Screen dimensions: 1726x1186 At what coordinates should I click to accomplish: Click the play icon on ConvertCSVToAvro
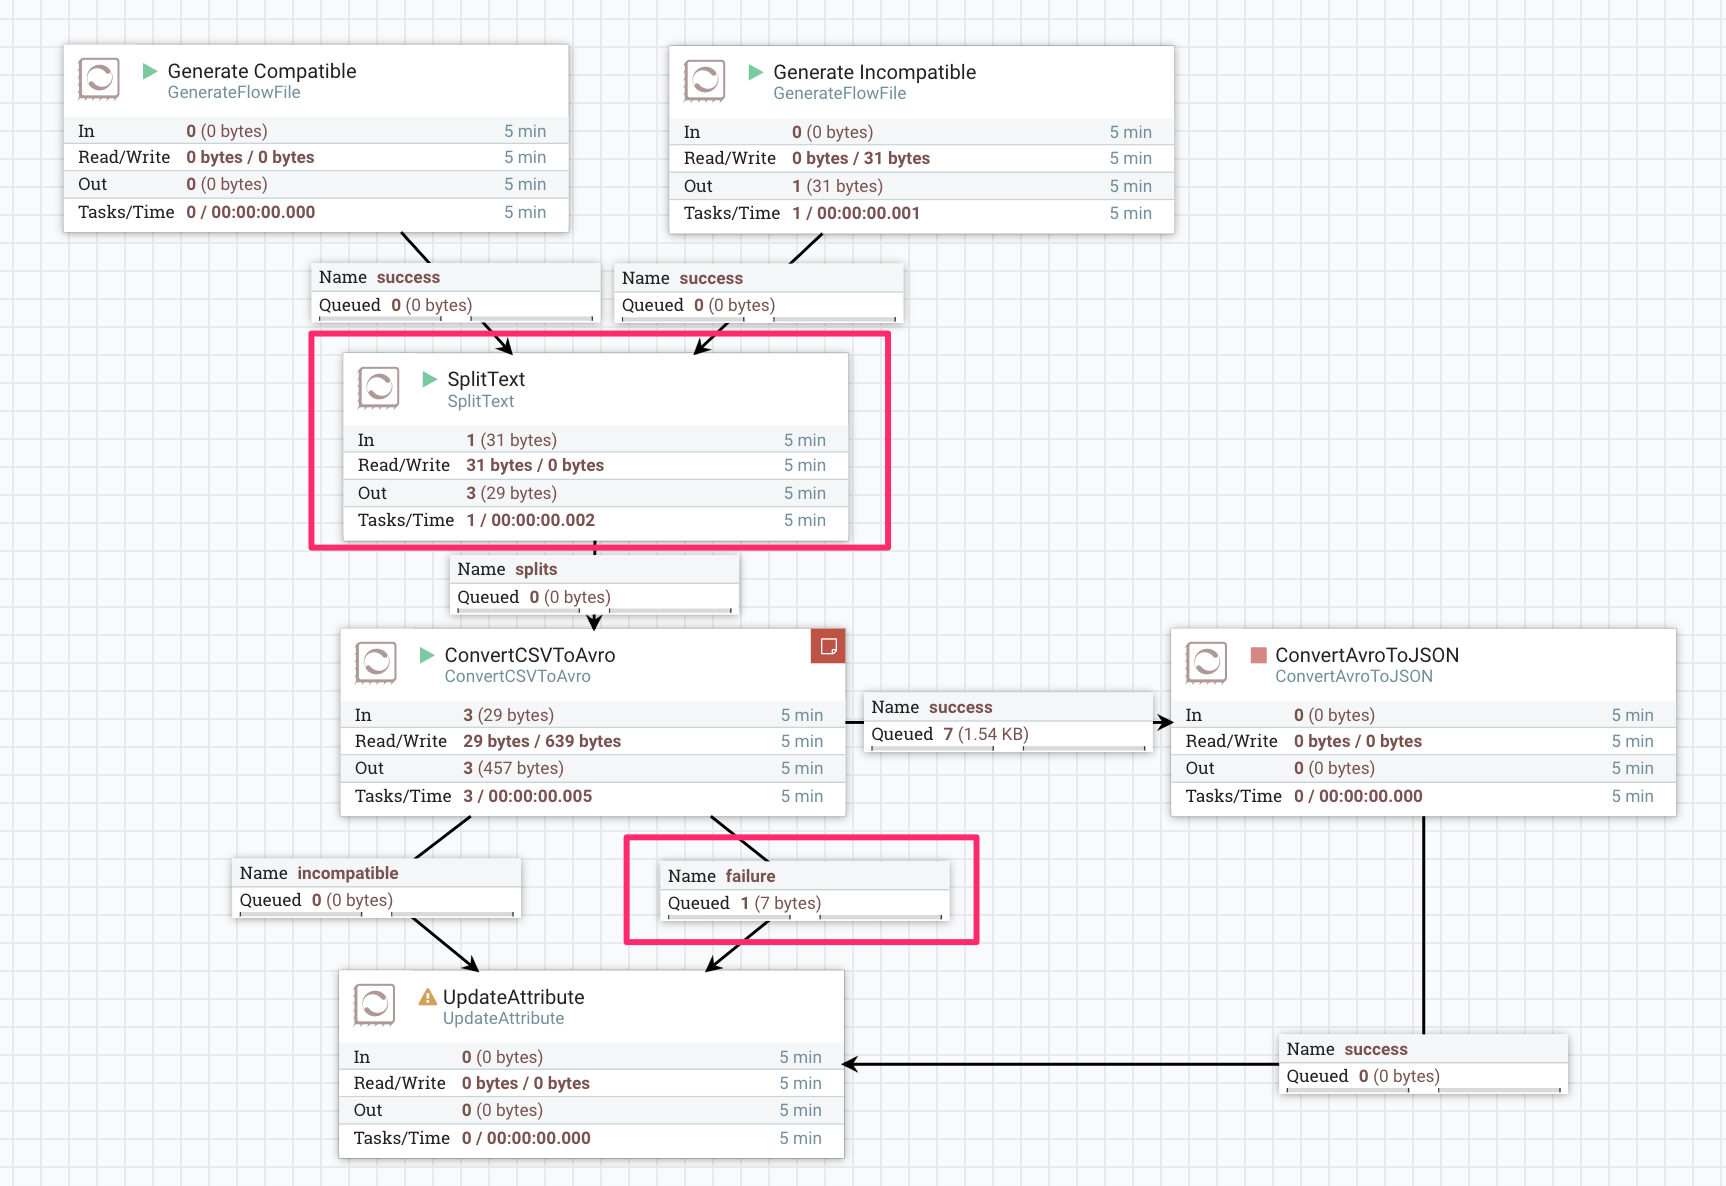tap(425, 655)
